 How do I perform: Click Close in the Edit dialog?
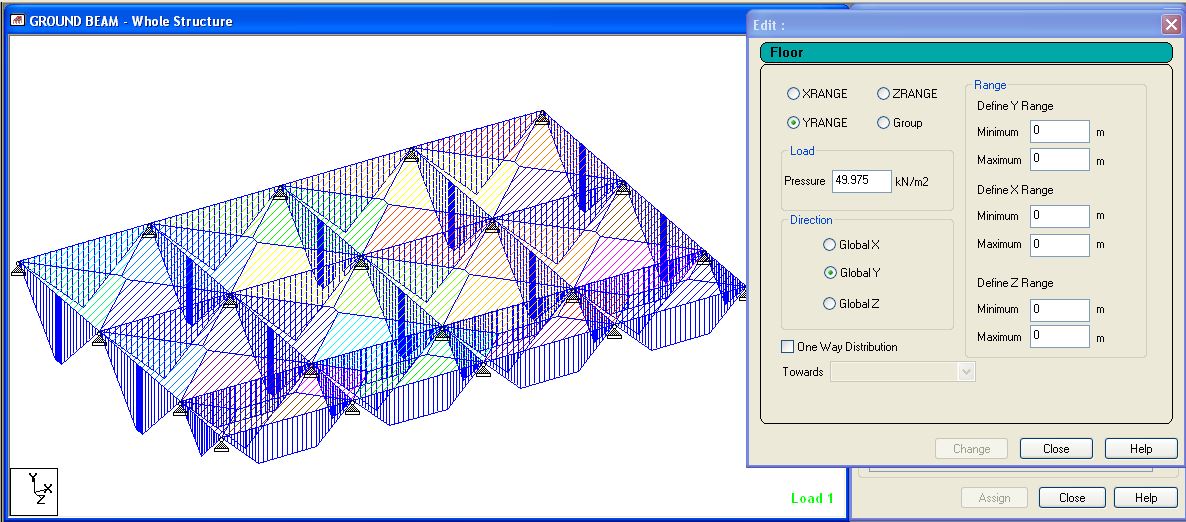(1056, 449)
